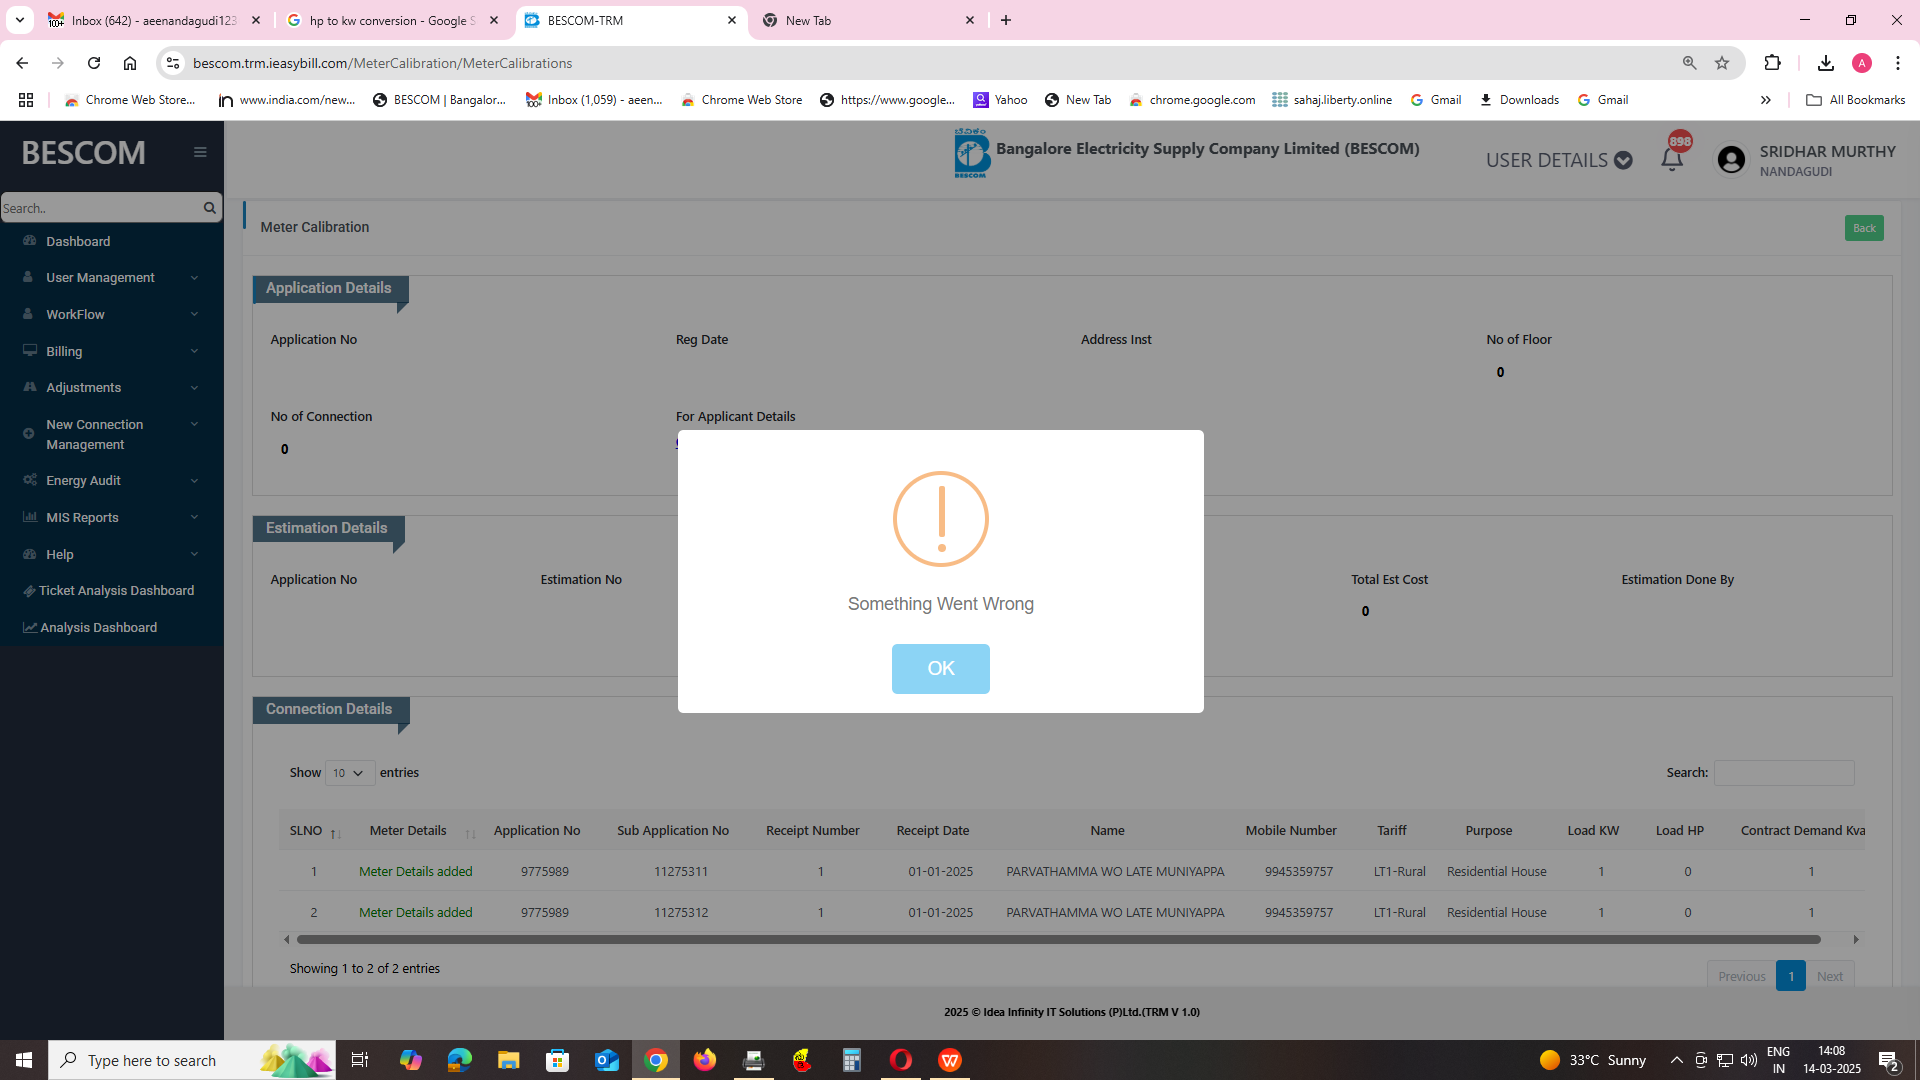Switch to the New Tab tab
Screen dimensions: 1920x1080
pos(866,20)
